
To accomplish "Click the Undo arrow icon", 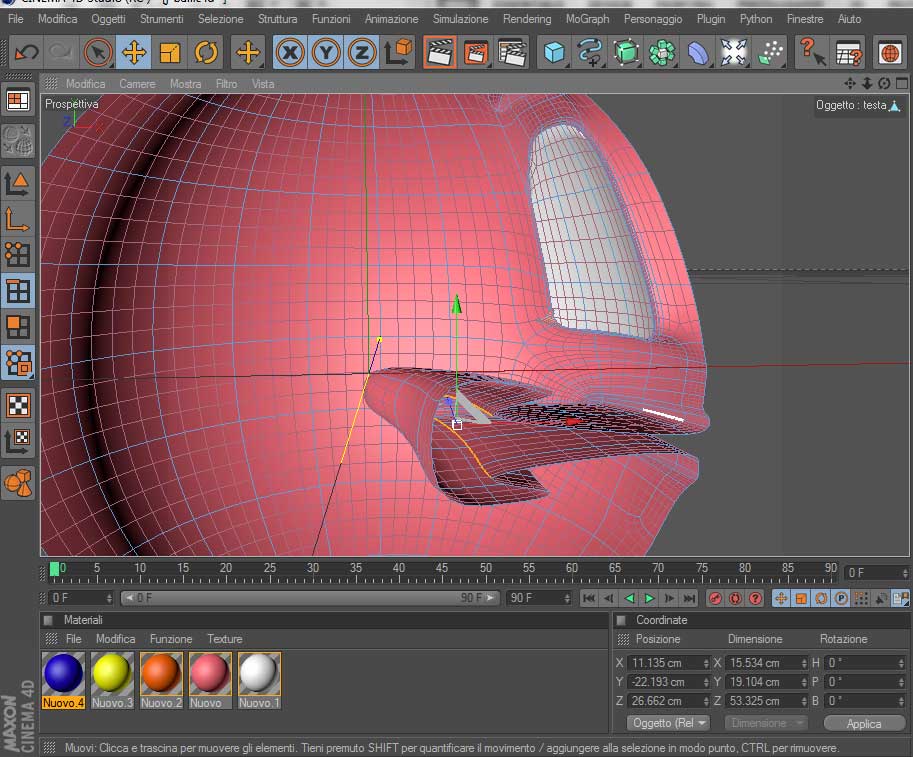I will (26, 52).
